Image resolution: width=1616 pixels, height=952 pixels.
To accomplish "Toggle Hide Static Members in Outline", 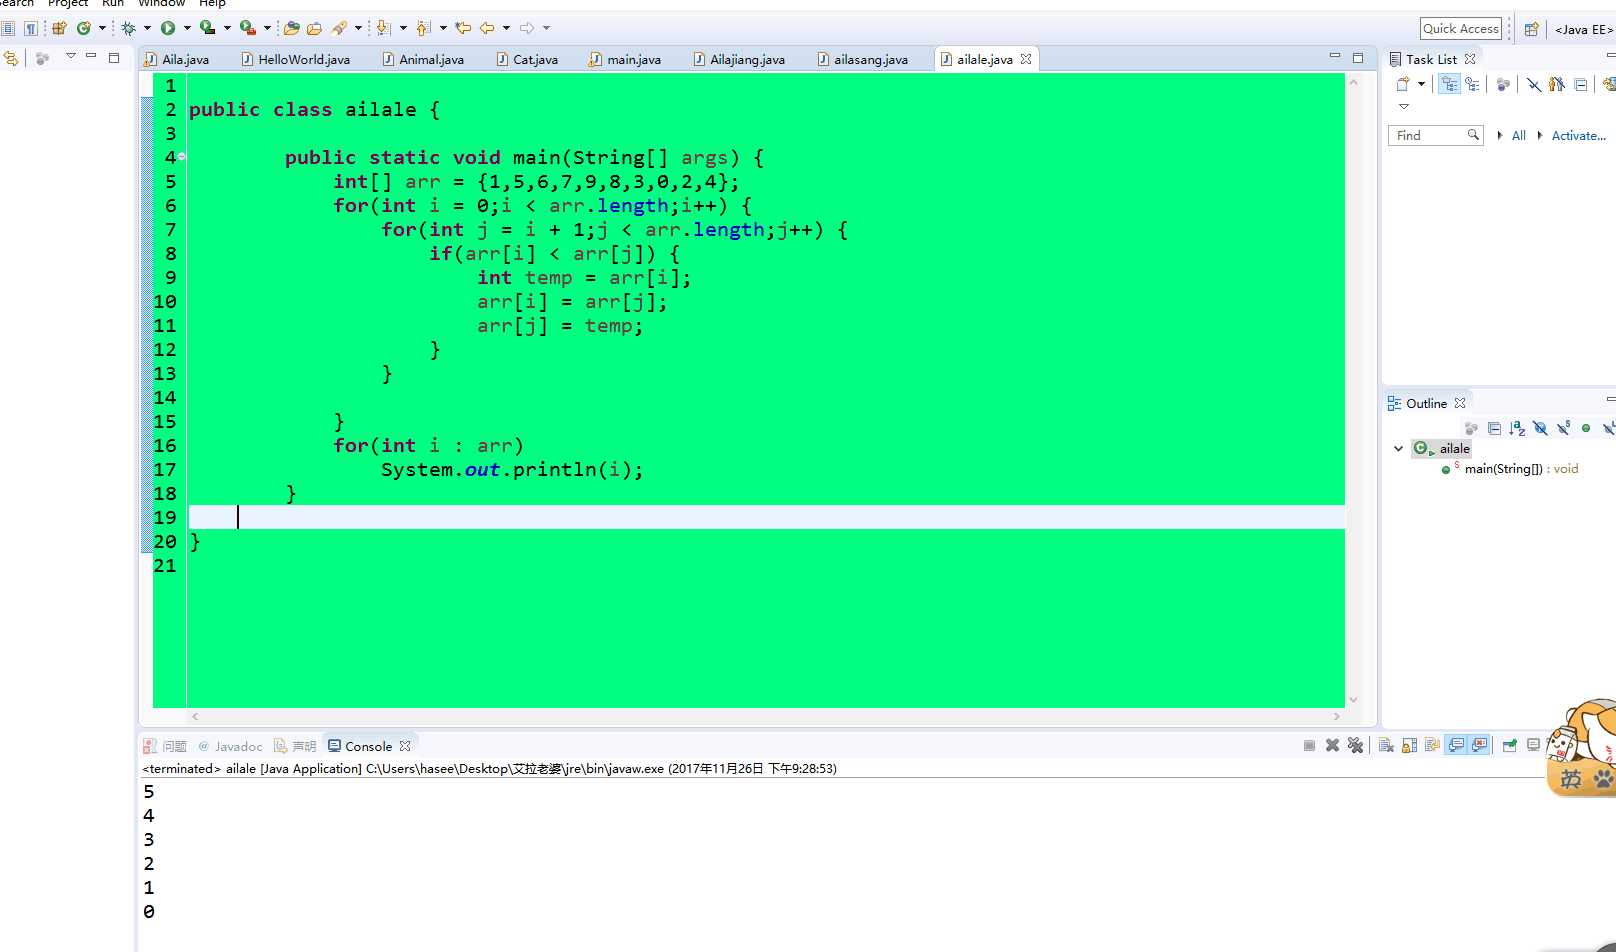I will pyautogui.click(x=1563, y=428).
